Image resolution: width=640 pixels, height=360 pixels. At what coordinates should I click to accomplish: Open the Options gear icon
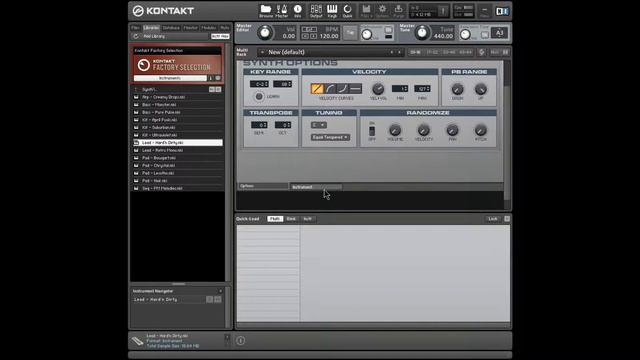[382, 11]
